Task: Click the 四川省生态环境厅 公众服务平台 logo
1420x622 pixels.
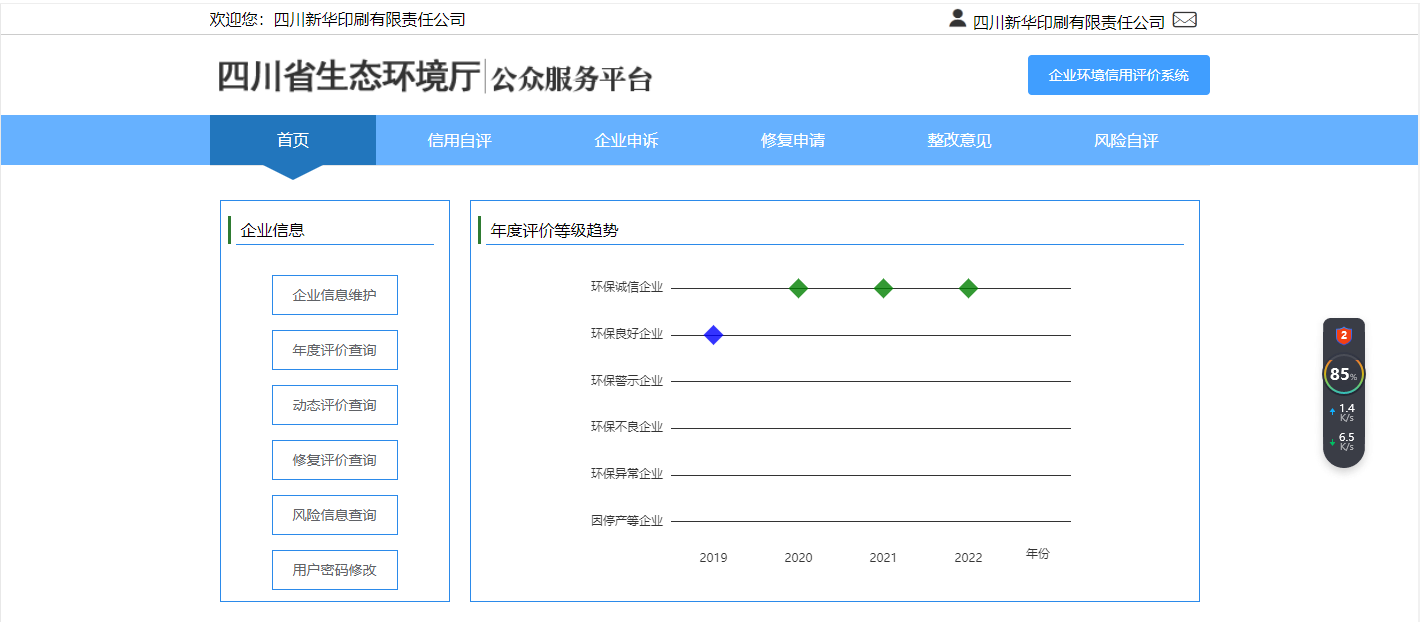Action: tap(435, 77)
